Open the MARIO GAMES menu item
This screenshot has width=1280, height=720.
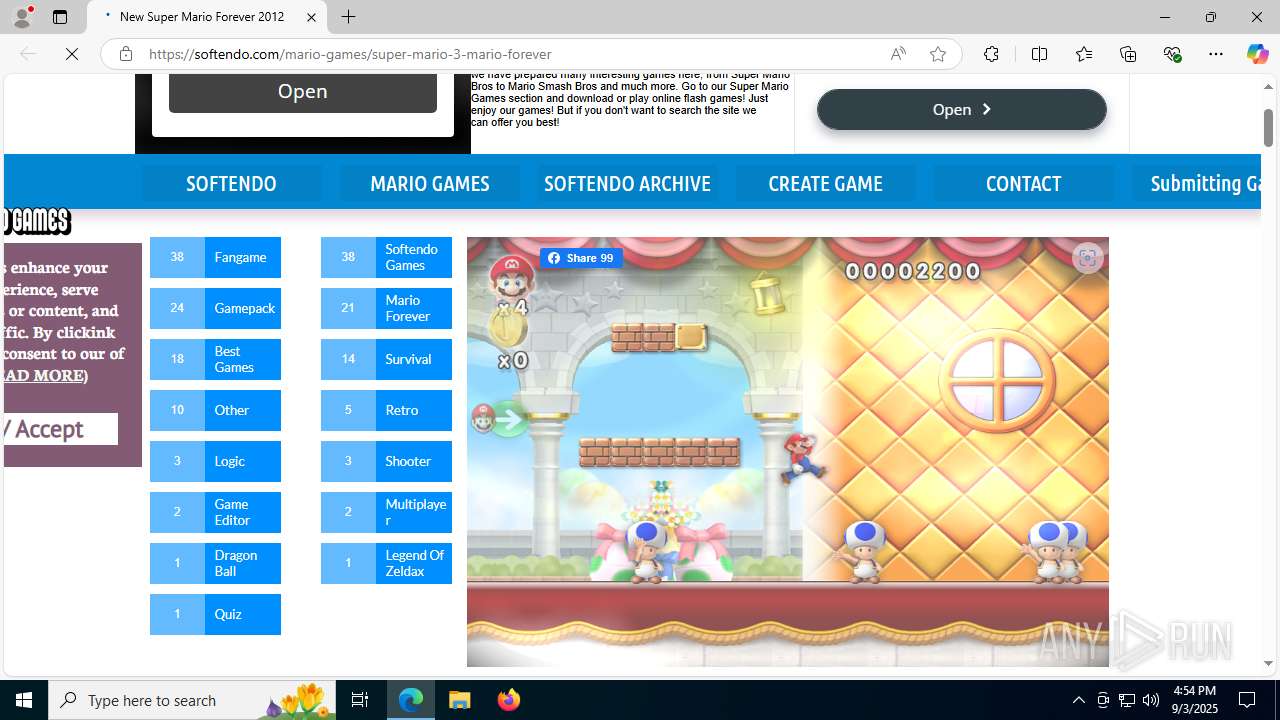(430, 183)
